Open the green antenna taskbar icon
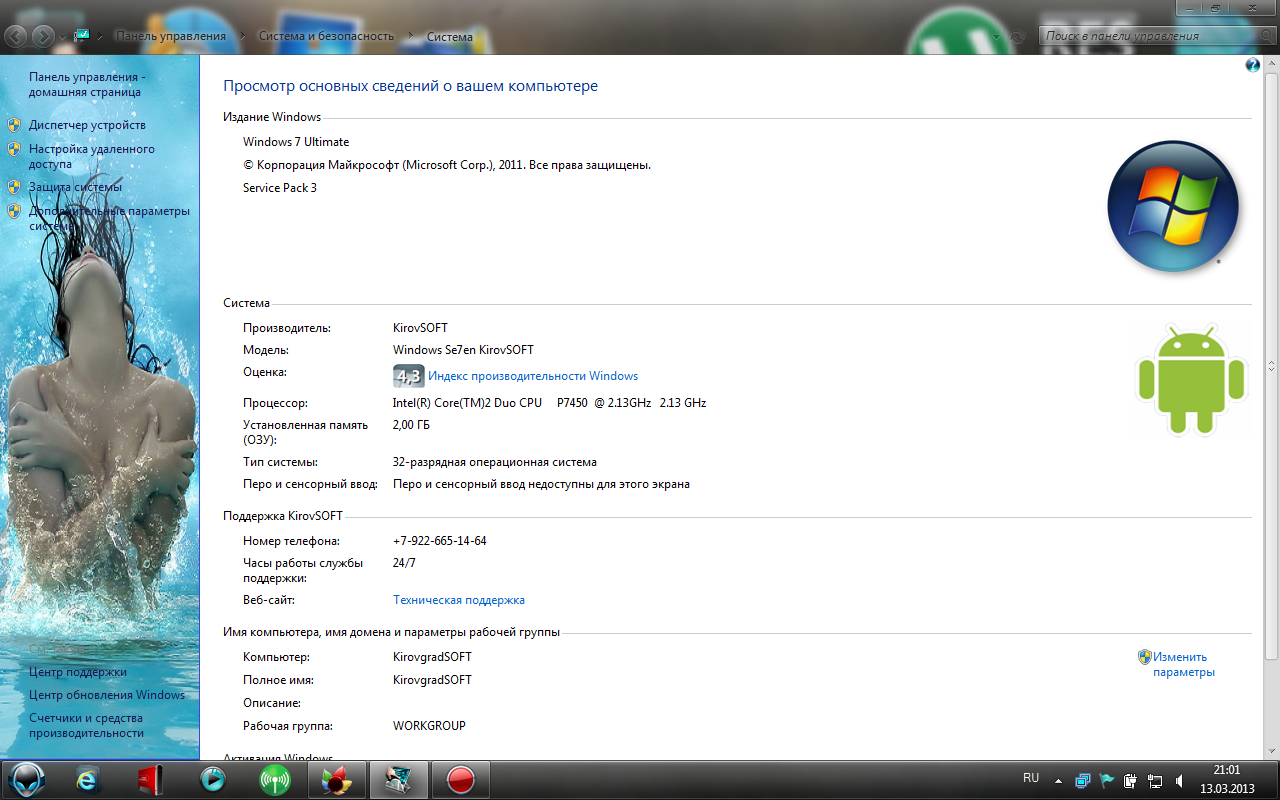Viewport: 1280px width, 800px height. click(274, 779)
